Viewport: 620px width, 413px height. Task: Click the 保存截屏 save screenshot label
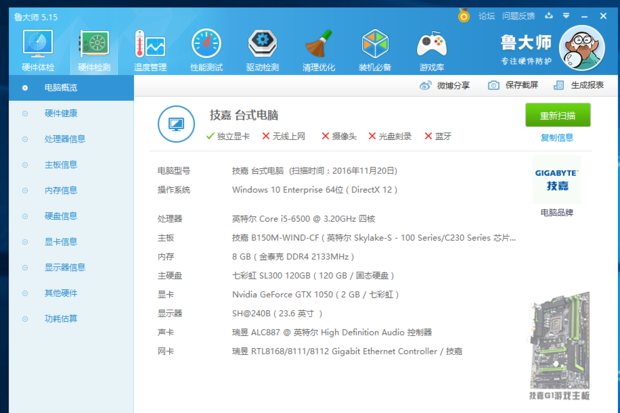[x=522, y=85]
